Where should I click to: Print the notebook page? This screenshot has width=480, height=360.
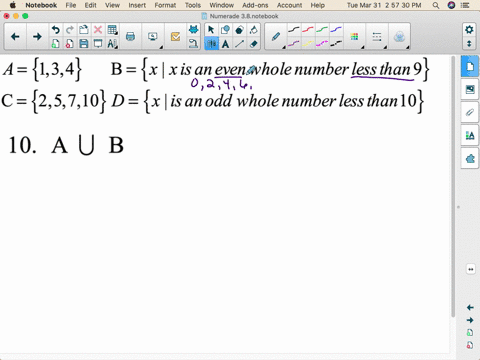pyautogui.click(x=130, y=37)
